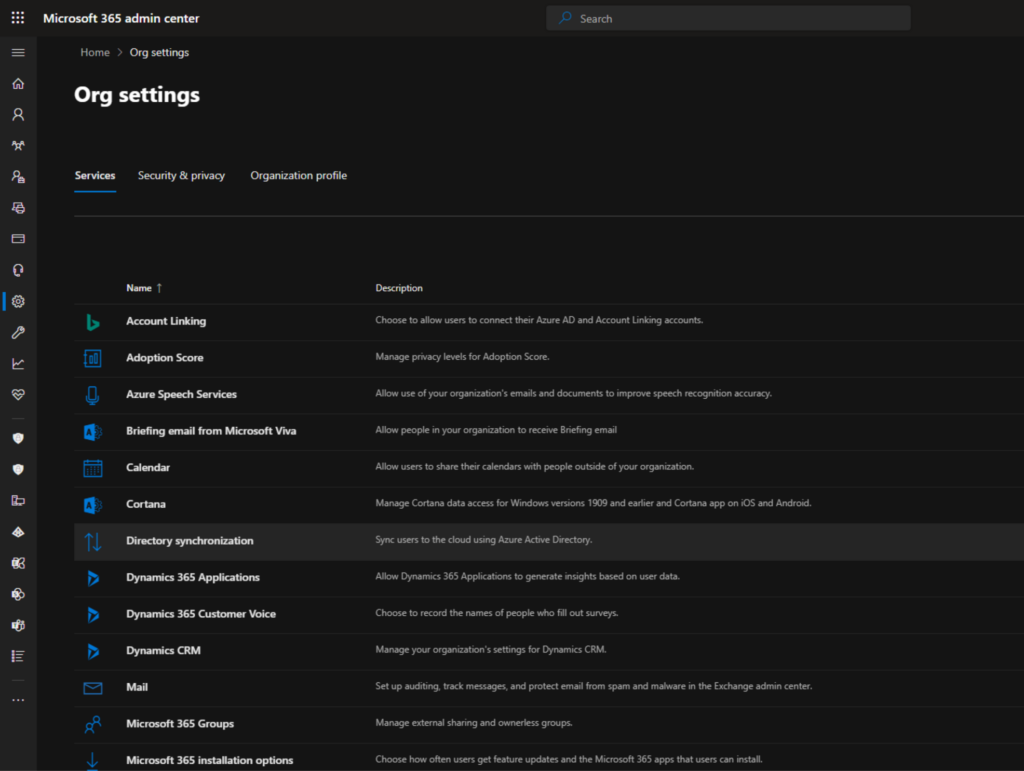Viewport: 1024px width, 771px height.
Task: Click description "Choose to record the names of people who fill out surveys."
Action: [497, 612]
